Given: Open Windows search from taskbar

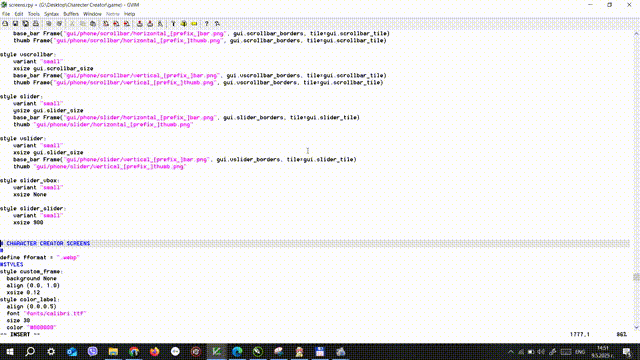Looking at the screenshot, I should click(x=30, y=351).
